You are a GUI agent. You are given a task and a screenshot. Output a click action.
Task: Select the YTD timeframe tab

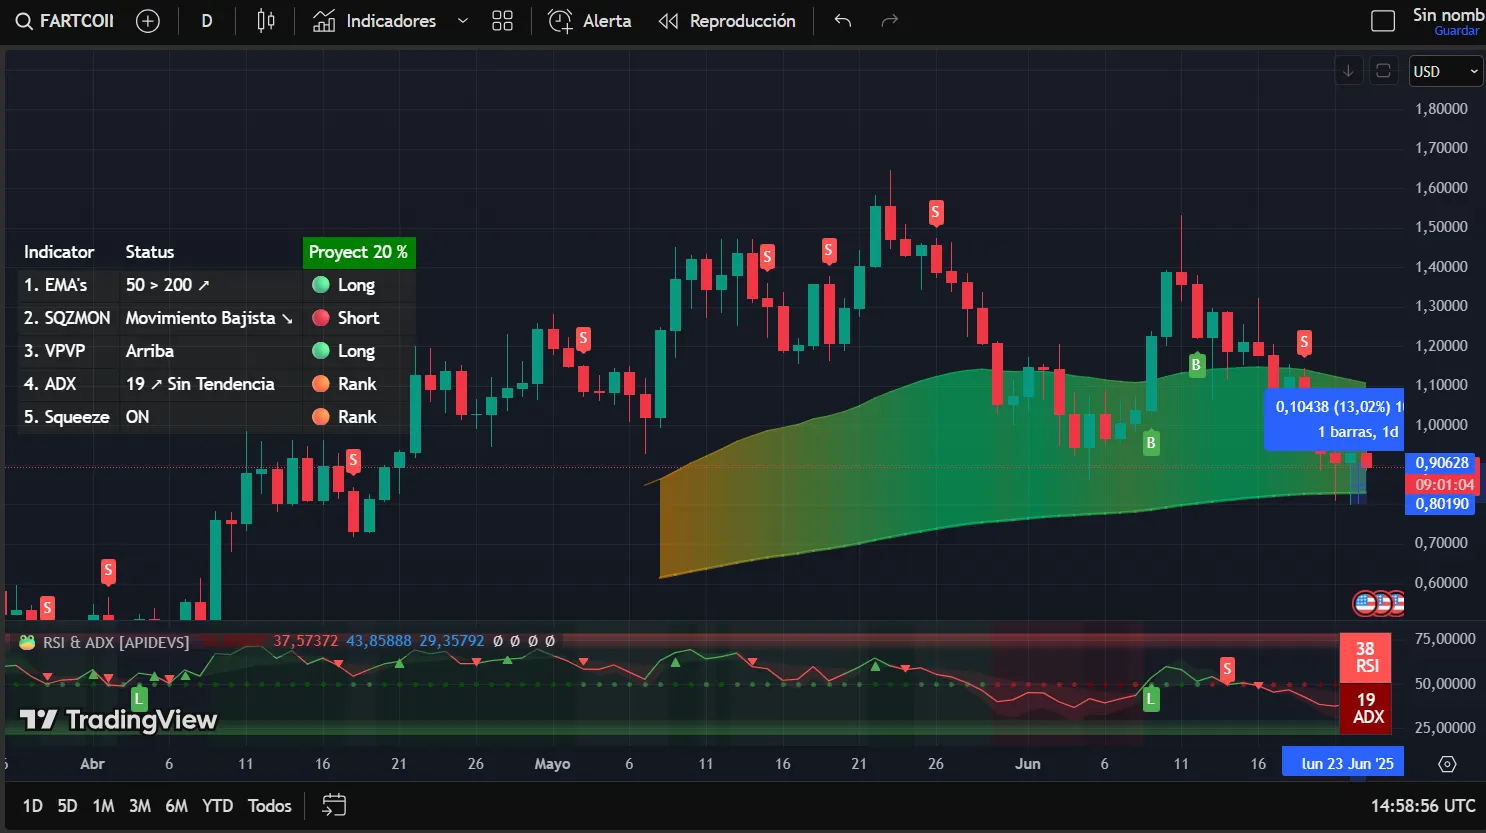217,805
